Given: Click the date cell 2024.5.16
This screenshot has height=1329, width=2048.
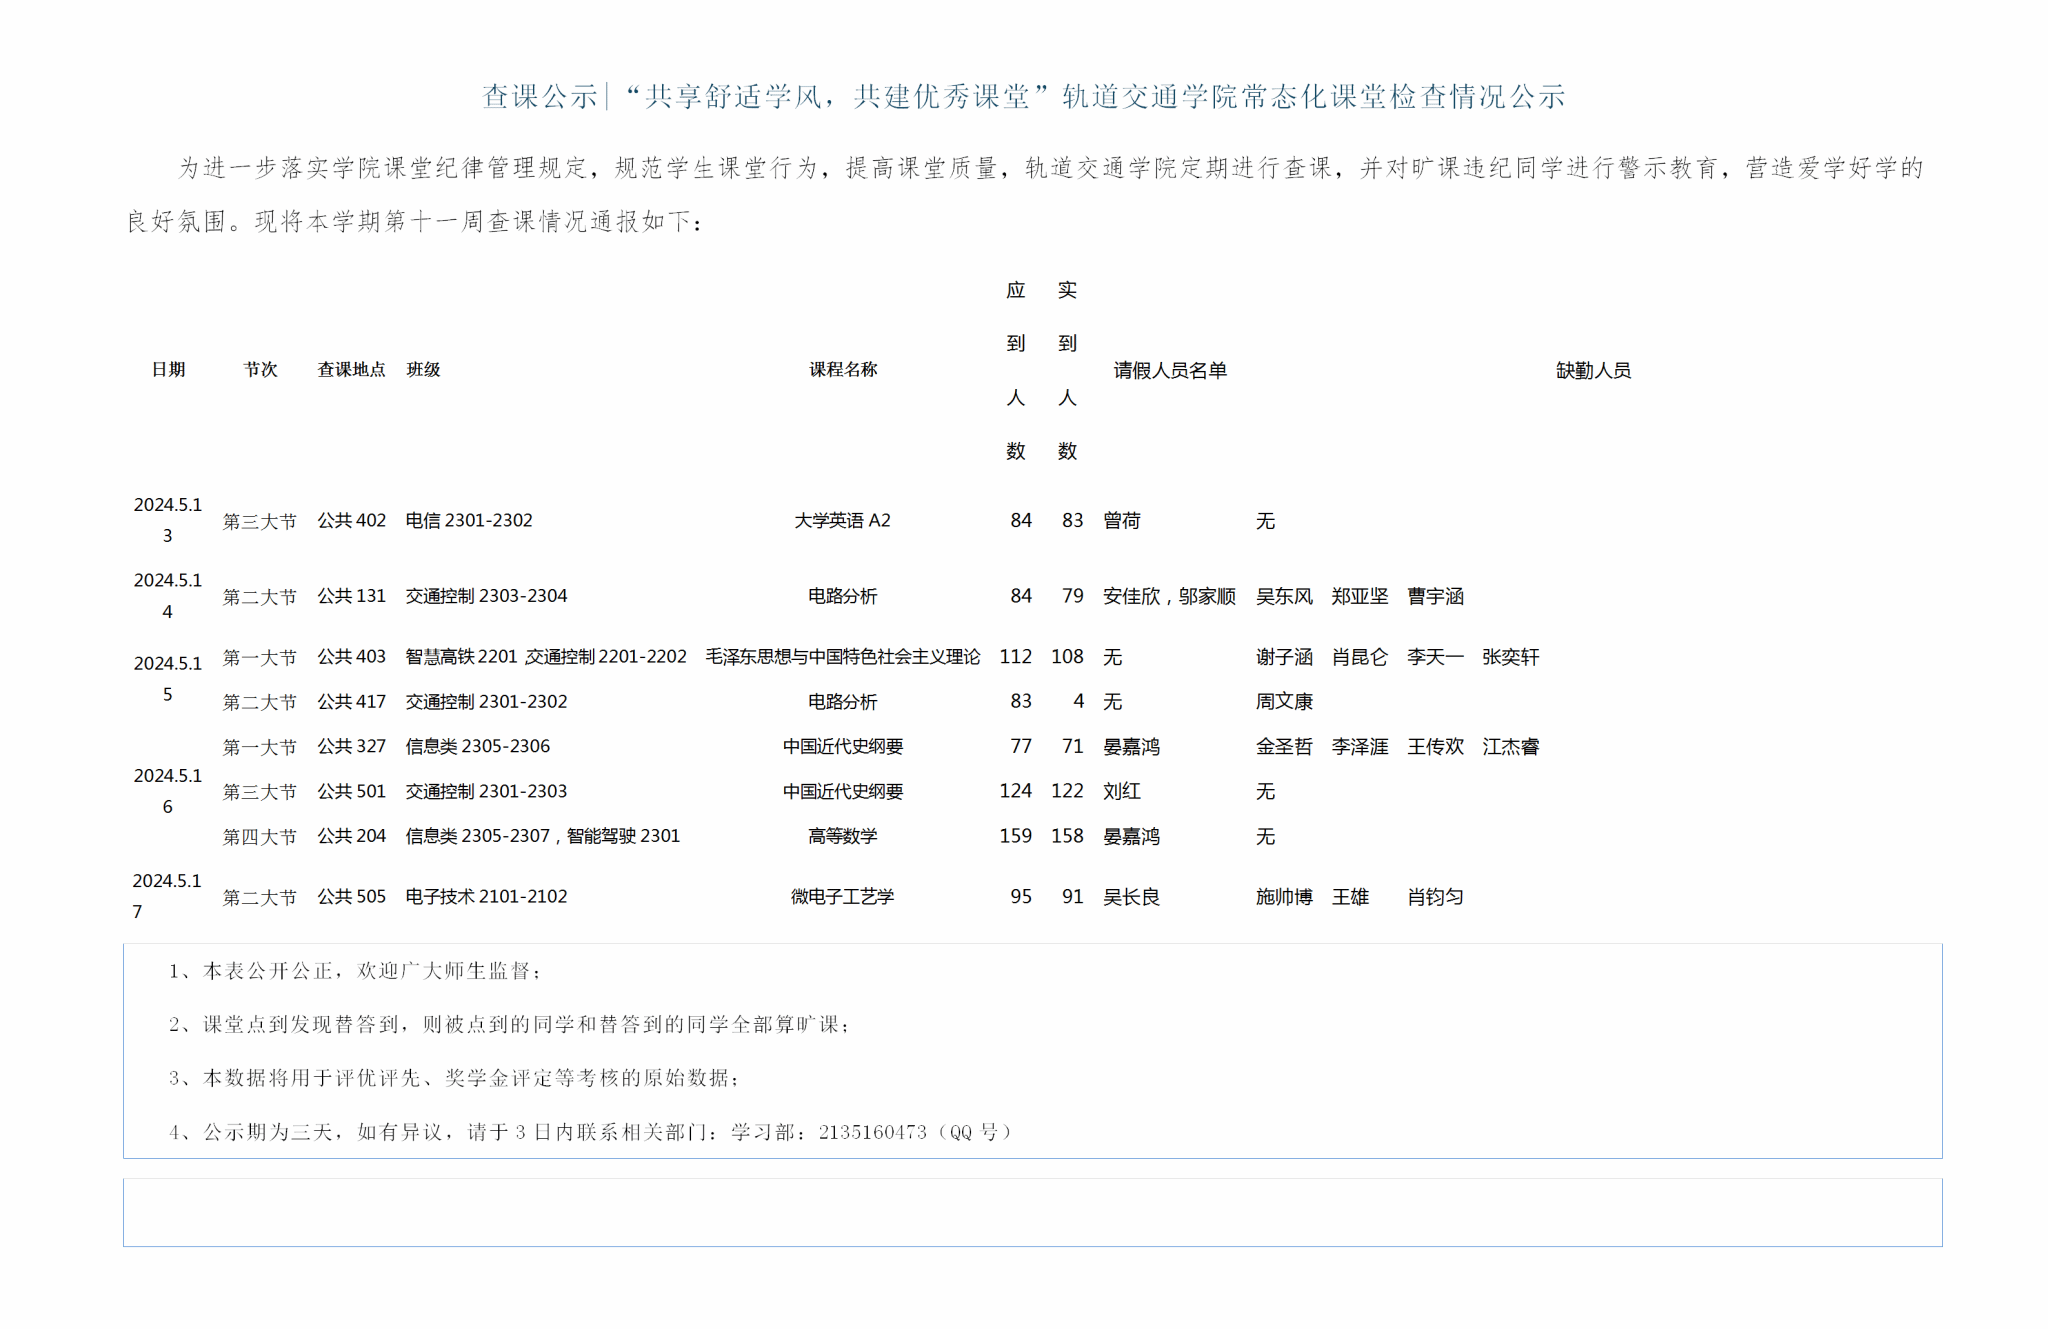Looking at the screenshot, I should [x=167, y=791].
